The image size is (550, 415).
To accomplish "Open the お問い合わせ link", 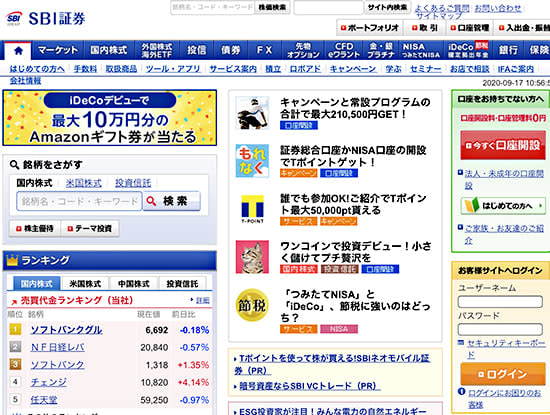I will [x=498, y=8].
